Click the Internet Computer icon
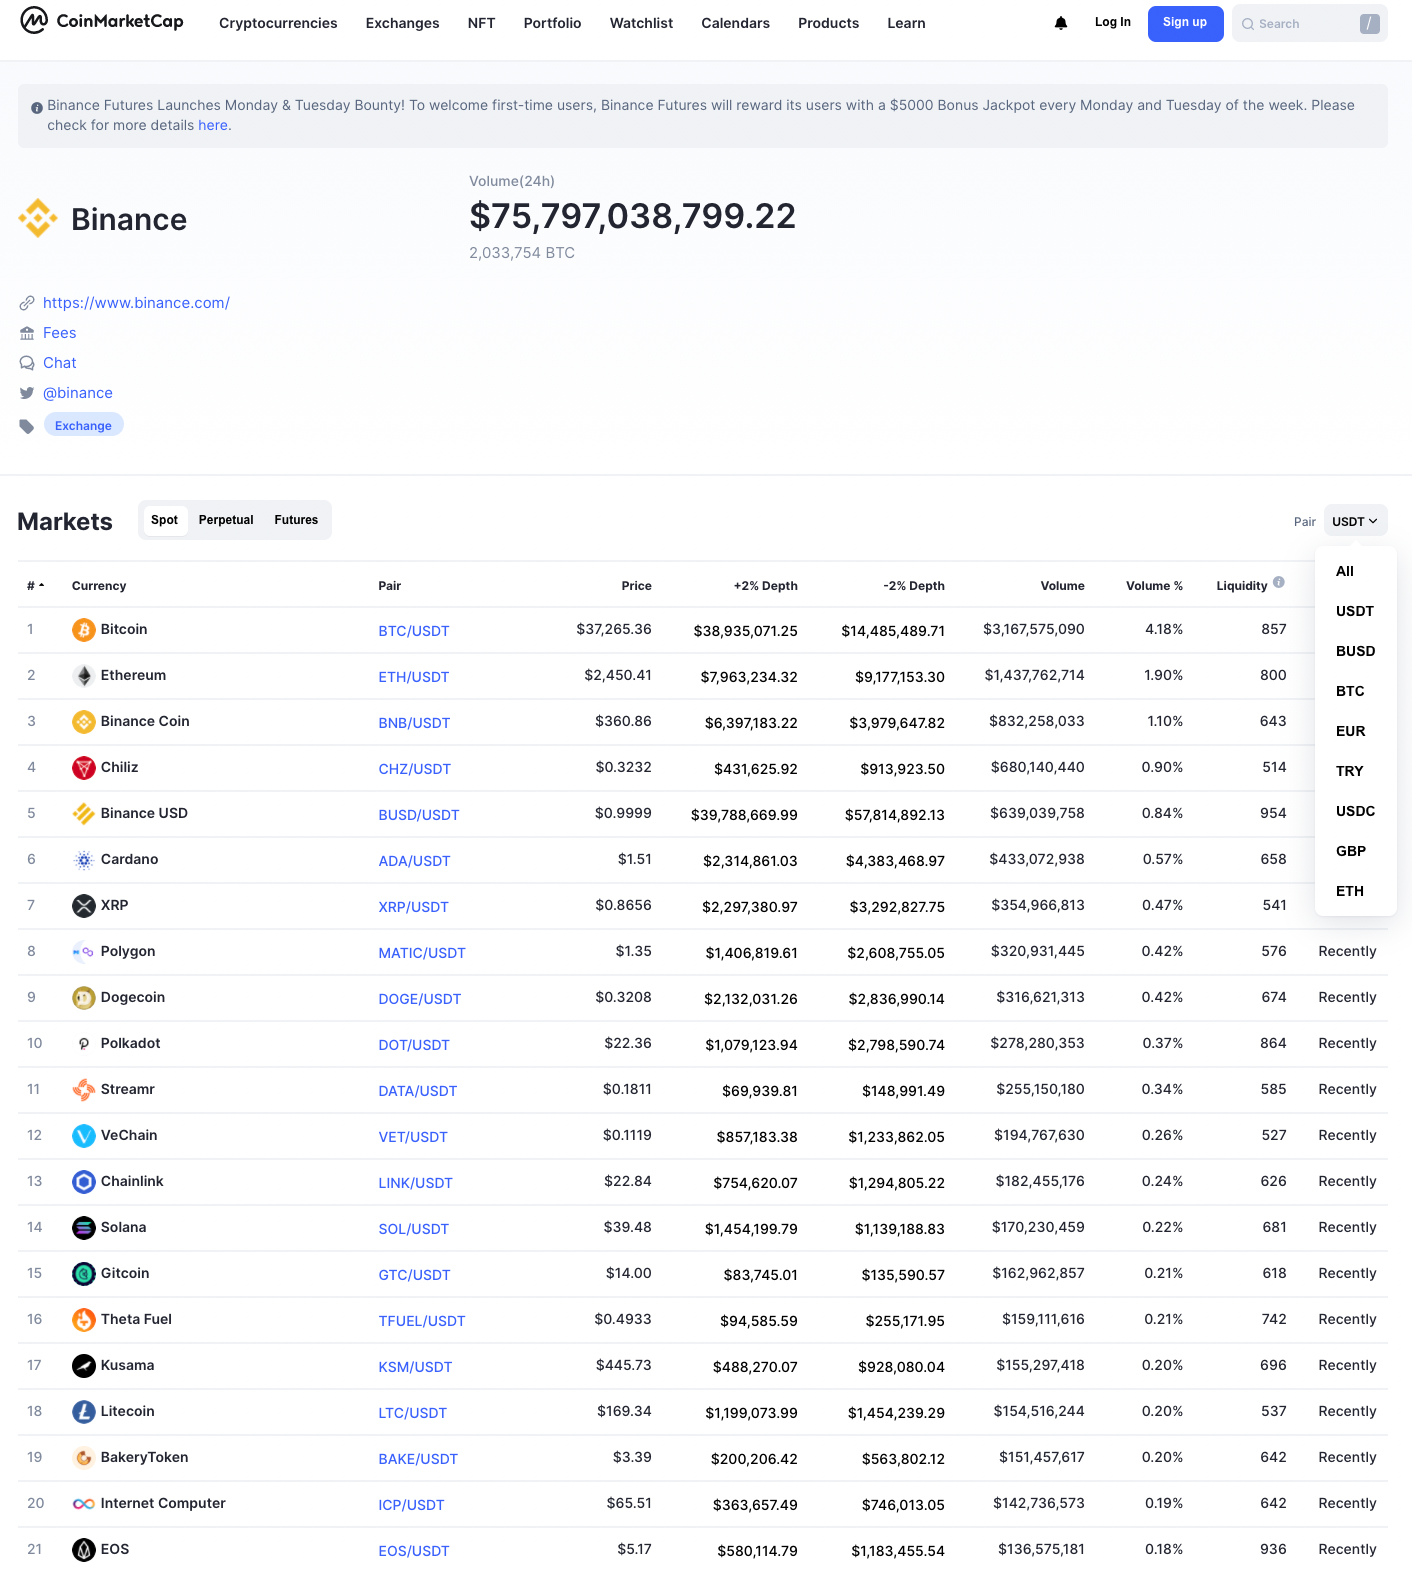1412x1570 pixels. 84,1504
